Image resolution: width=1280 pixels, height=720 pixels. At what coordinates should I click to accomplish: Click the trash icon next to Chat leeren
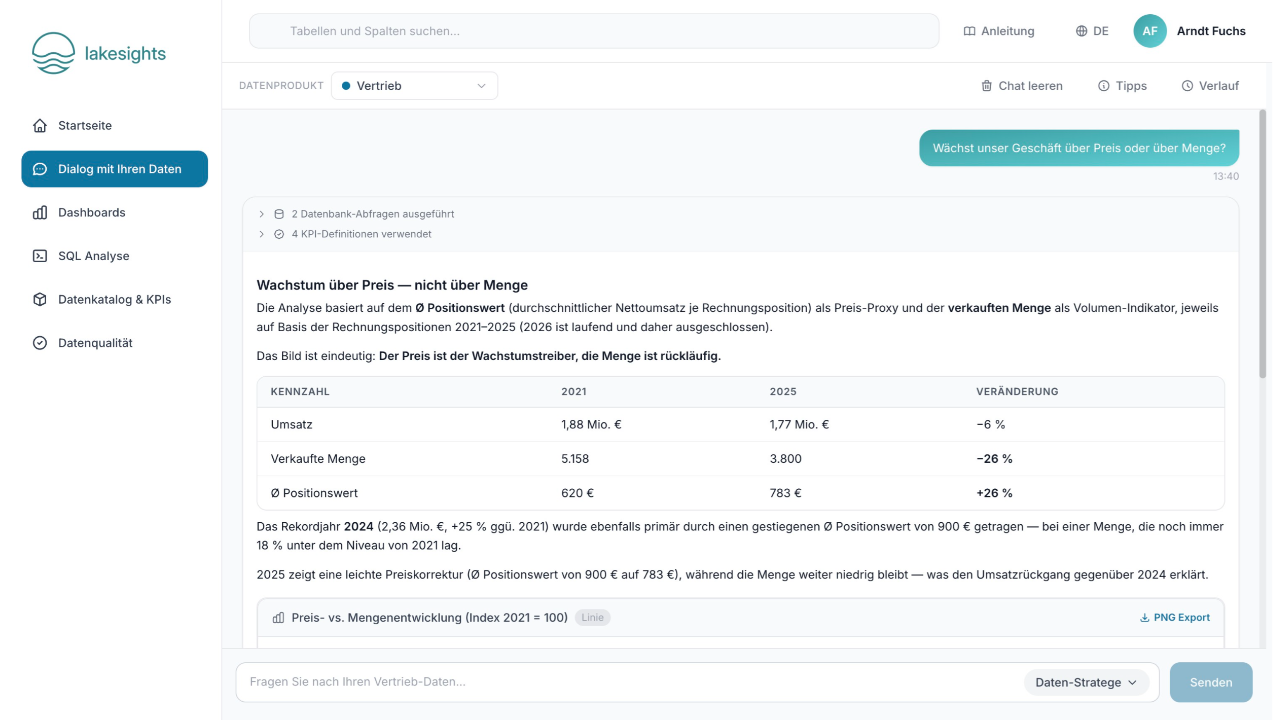click(x=987, y=86)
